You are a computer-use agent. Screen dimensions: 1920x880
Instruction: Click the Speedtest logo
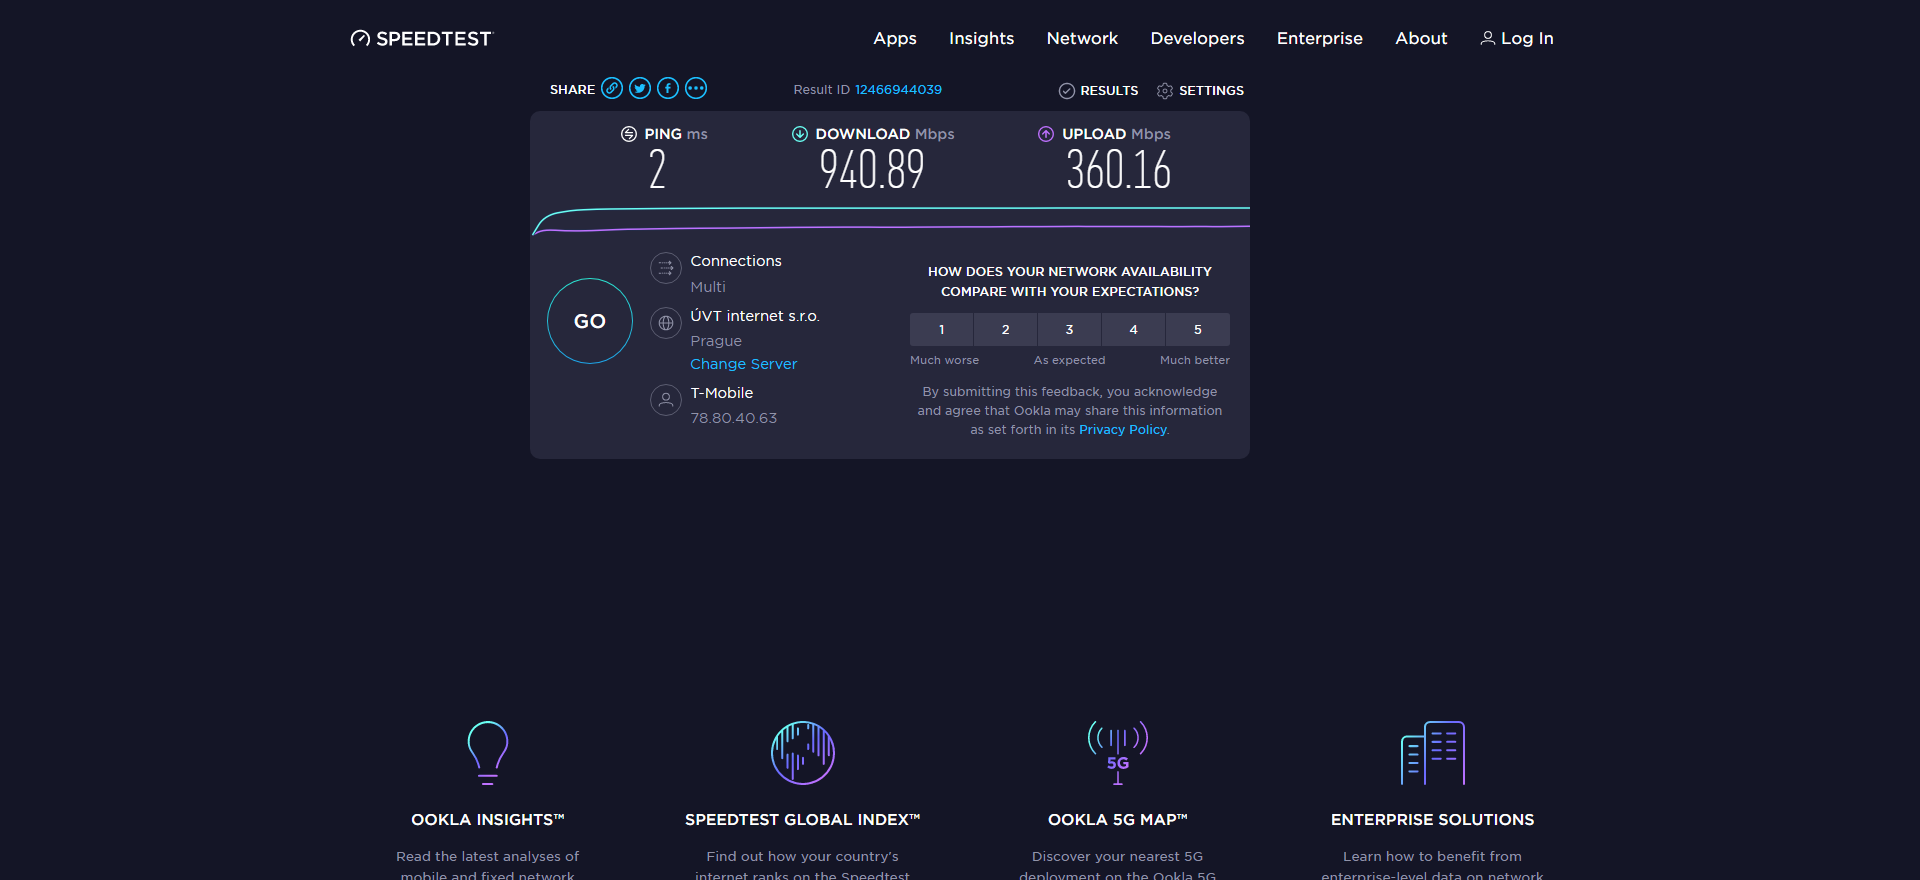click(x=422, y=39)
